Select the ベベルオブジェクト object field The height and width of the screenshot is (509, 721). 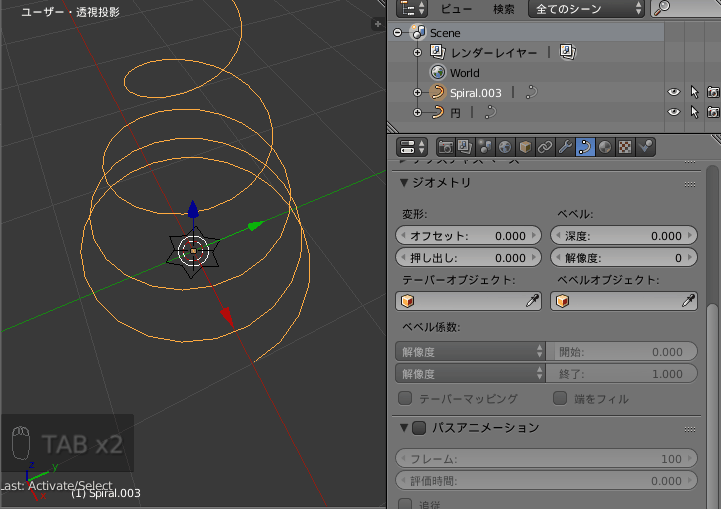click(624, 301)
